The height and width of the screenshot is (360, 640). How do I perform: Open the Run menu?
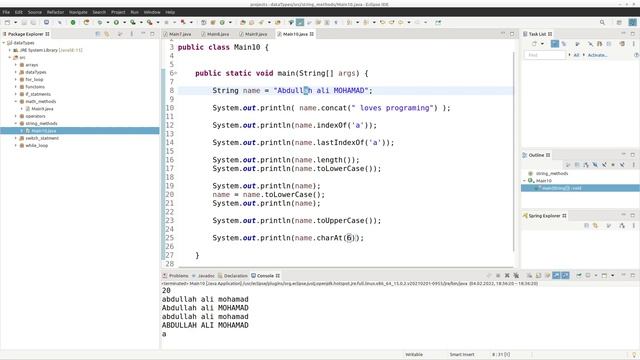135,12
